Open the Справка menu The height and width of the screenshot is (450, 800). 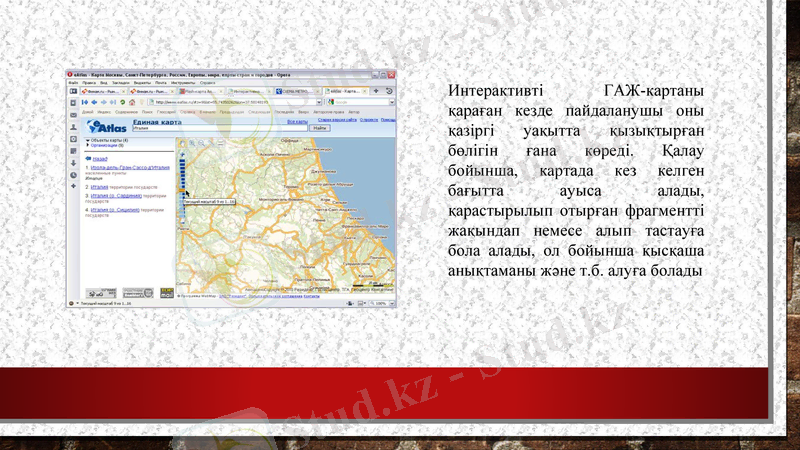208,83
